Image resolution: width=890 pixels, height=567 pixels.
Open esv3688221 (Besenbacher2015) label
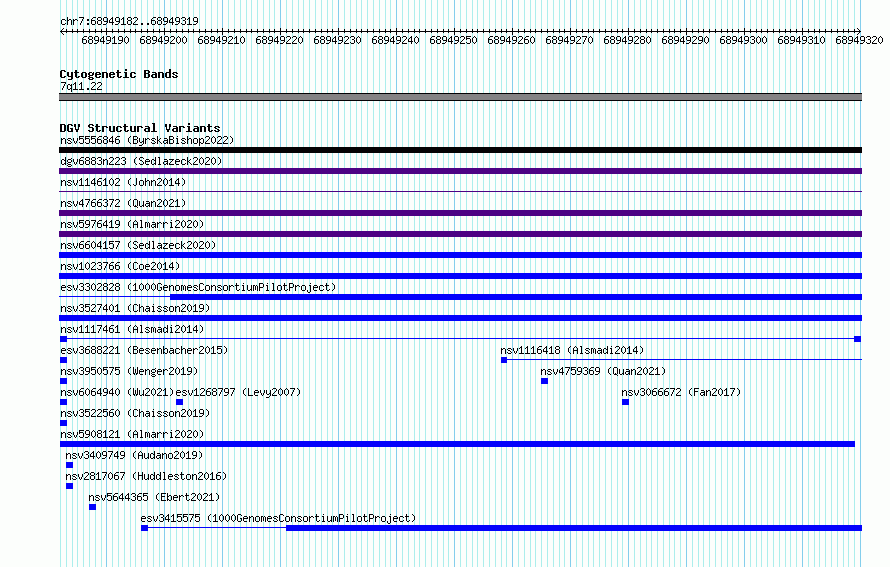(144, 350)
